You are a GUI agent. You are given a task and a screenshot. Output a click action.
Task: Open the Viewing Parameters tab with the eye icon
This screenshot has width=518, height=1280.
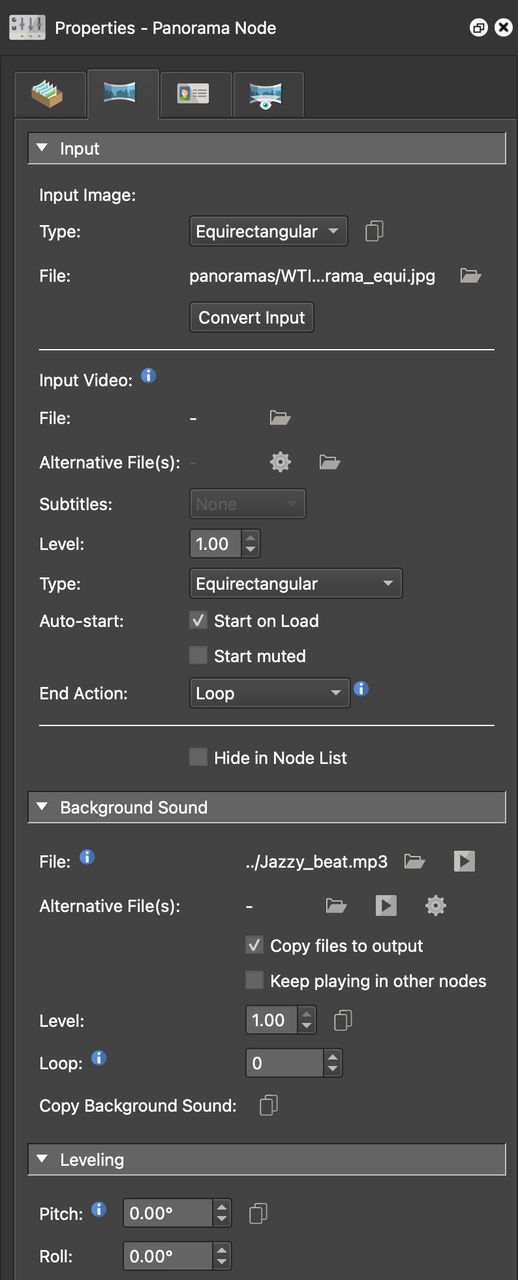tap(268, 94)
